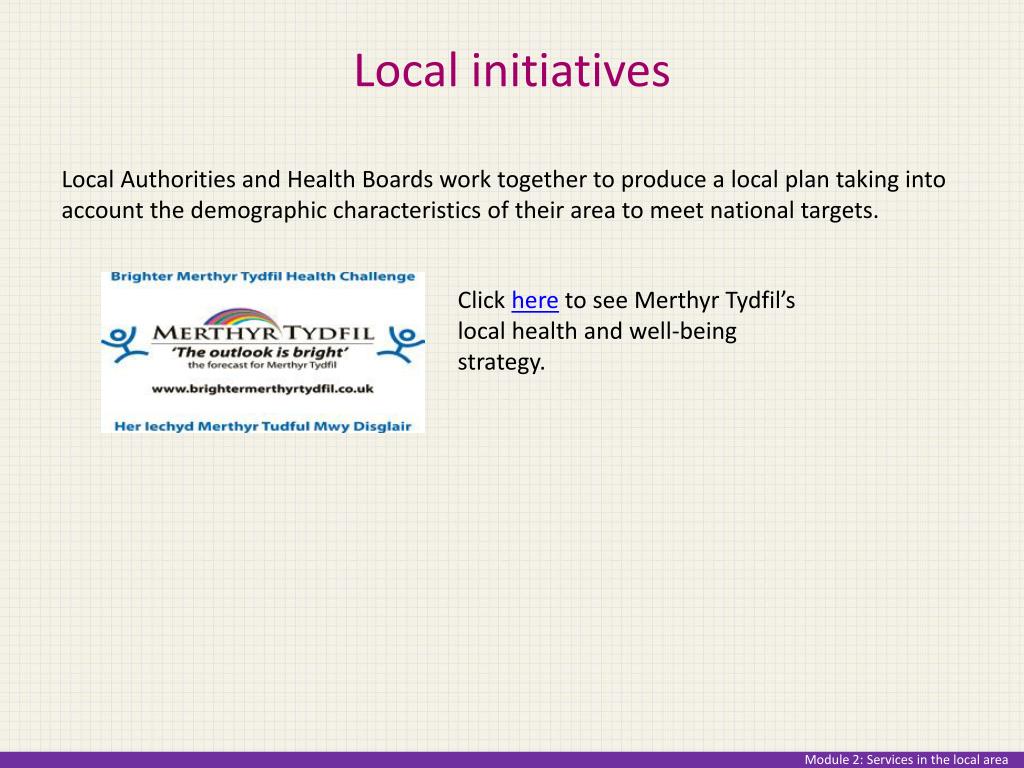Click the right blue jumping figure icon
Screen dimensions: 1024x768
(401, 344)
